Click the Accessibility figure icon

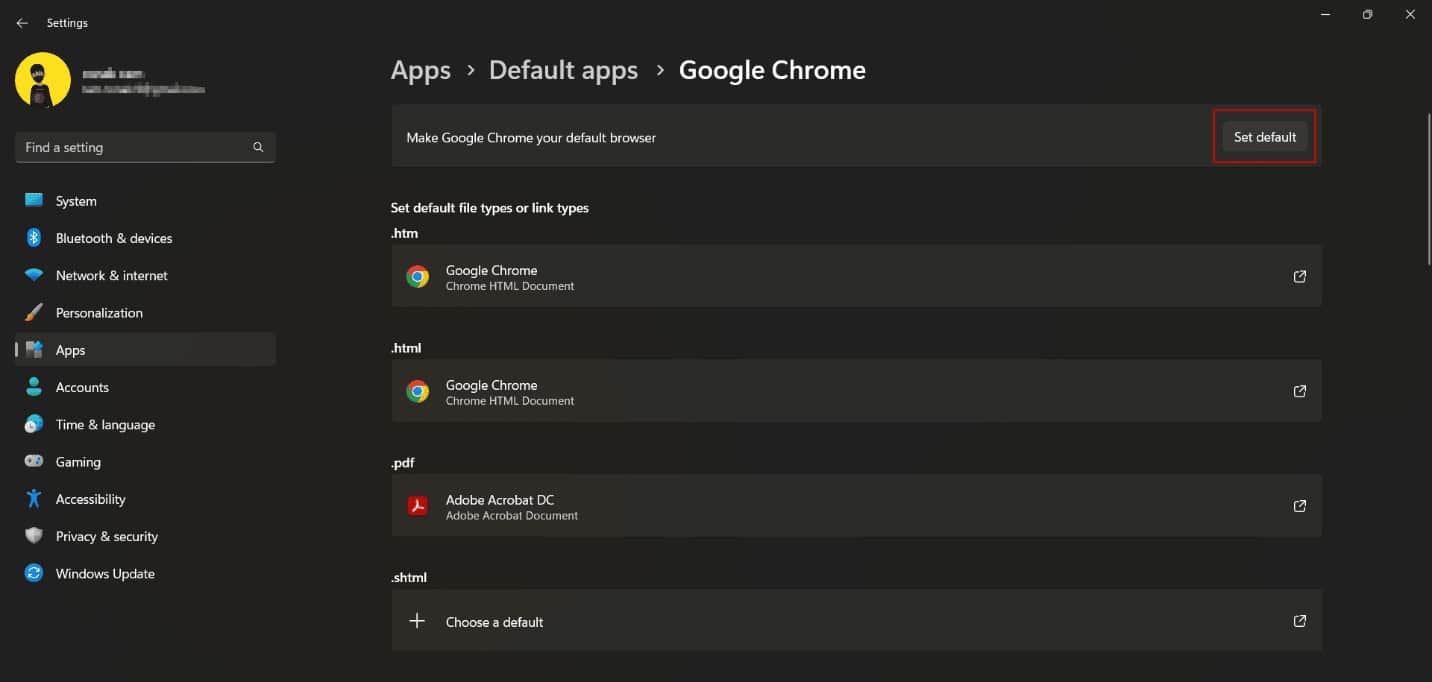click(x=34, y=499)
